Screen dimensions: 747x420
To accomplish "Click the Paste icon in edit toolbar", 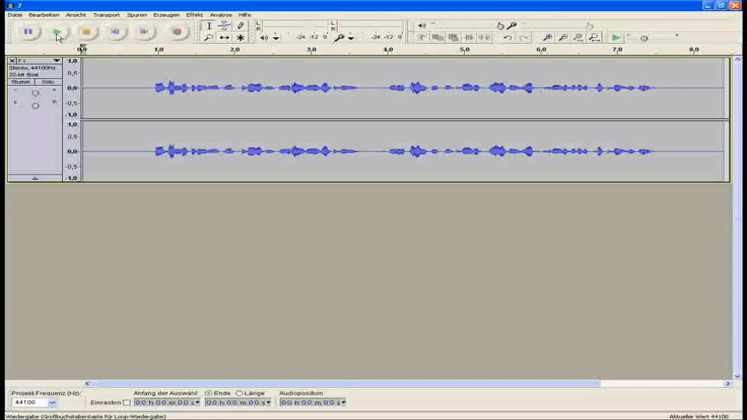I will pos(453,38).
